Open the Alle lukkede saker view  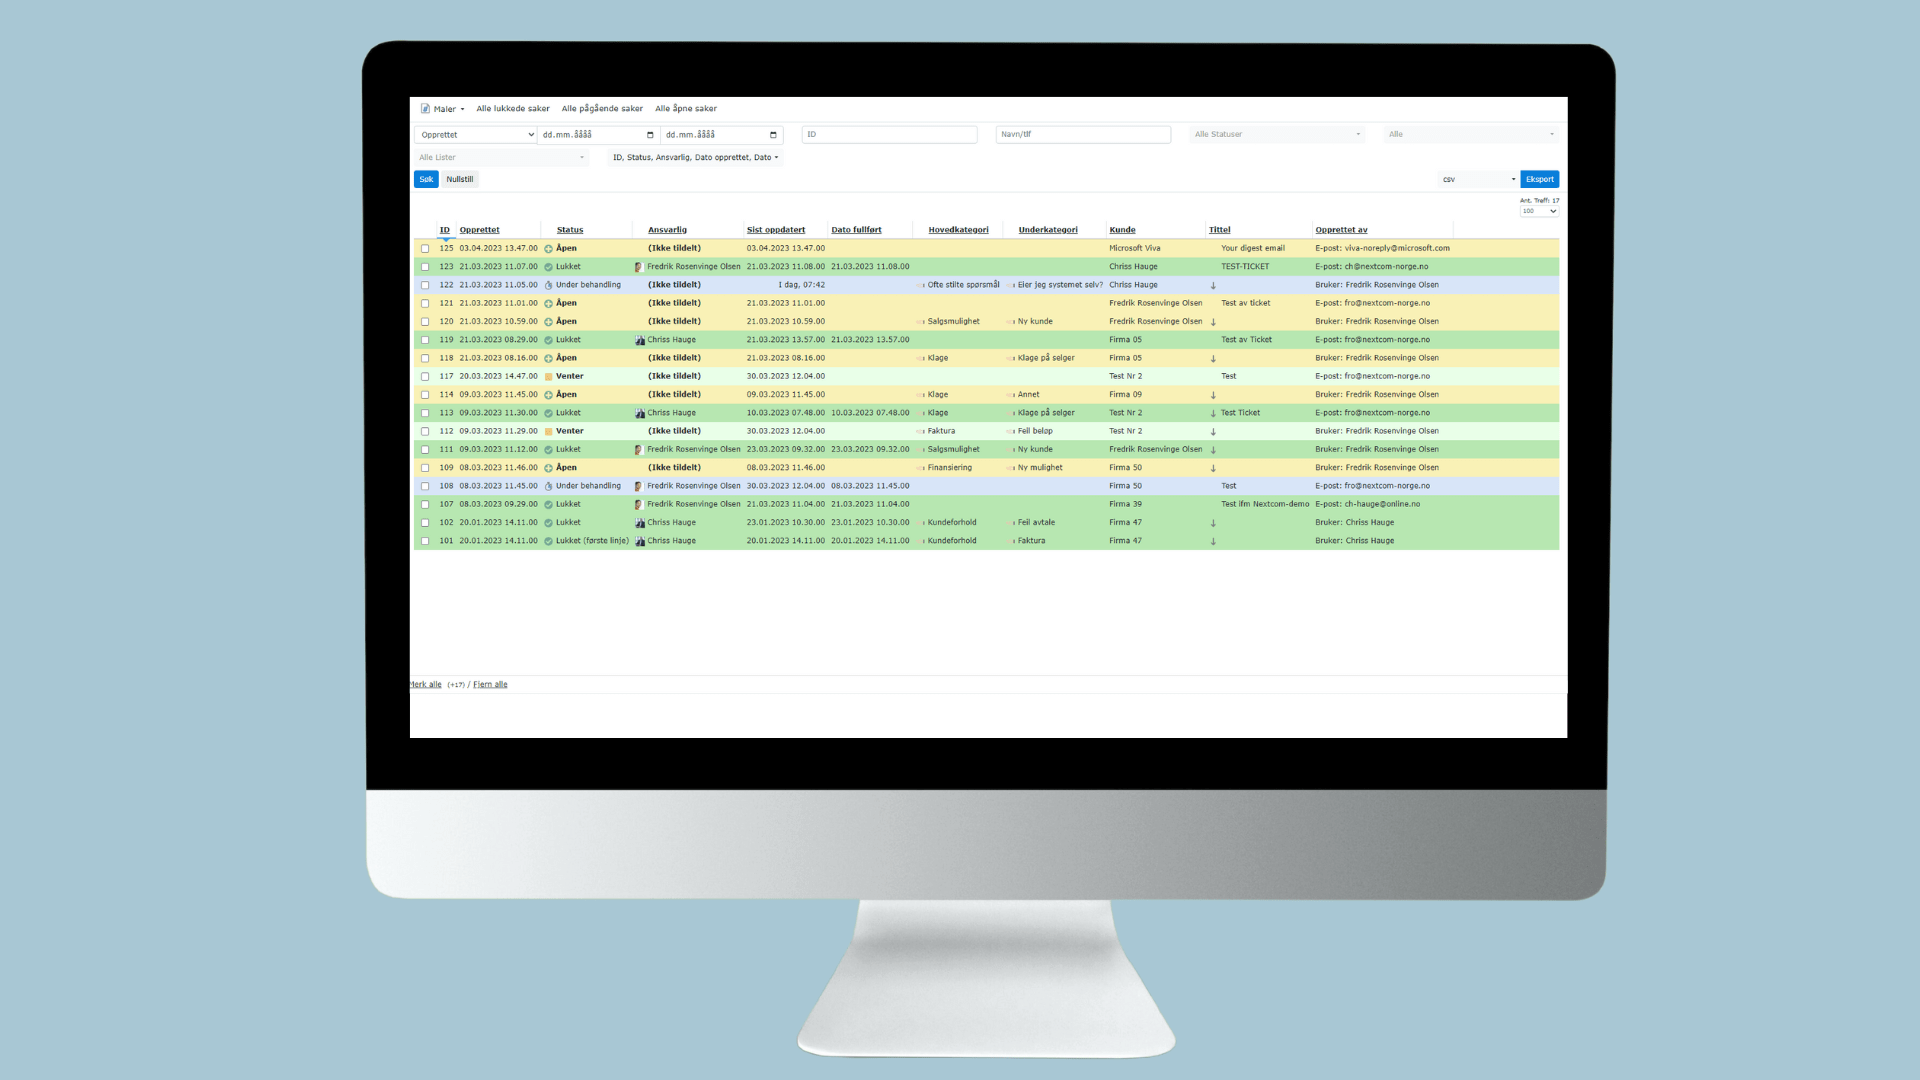(x=512, y=108)
